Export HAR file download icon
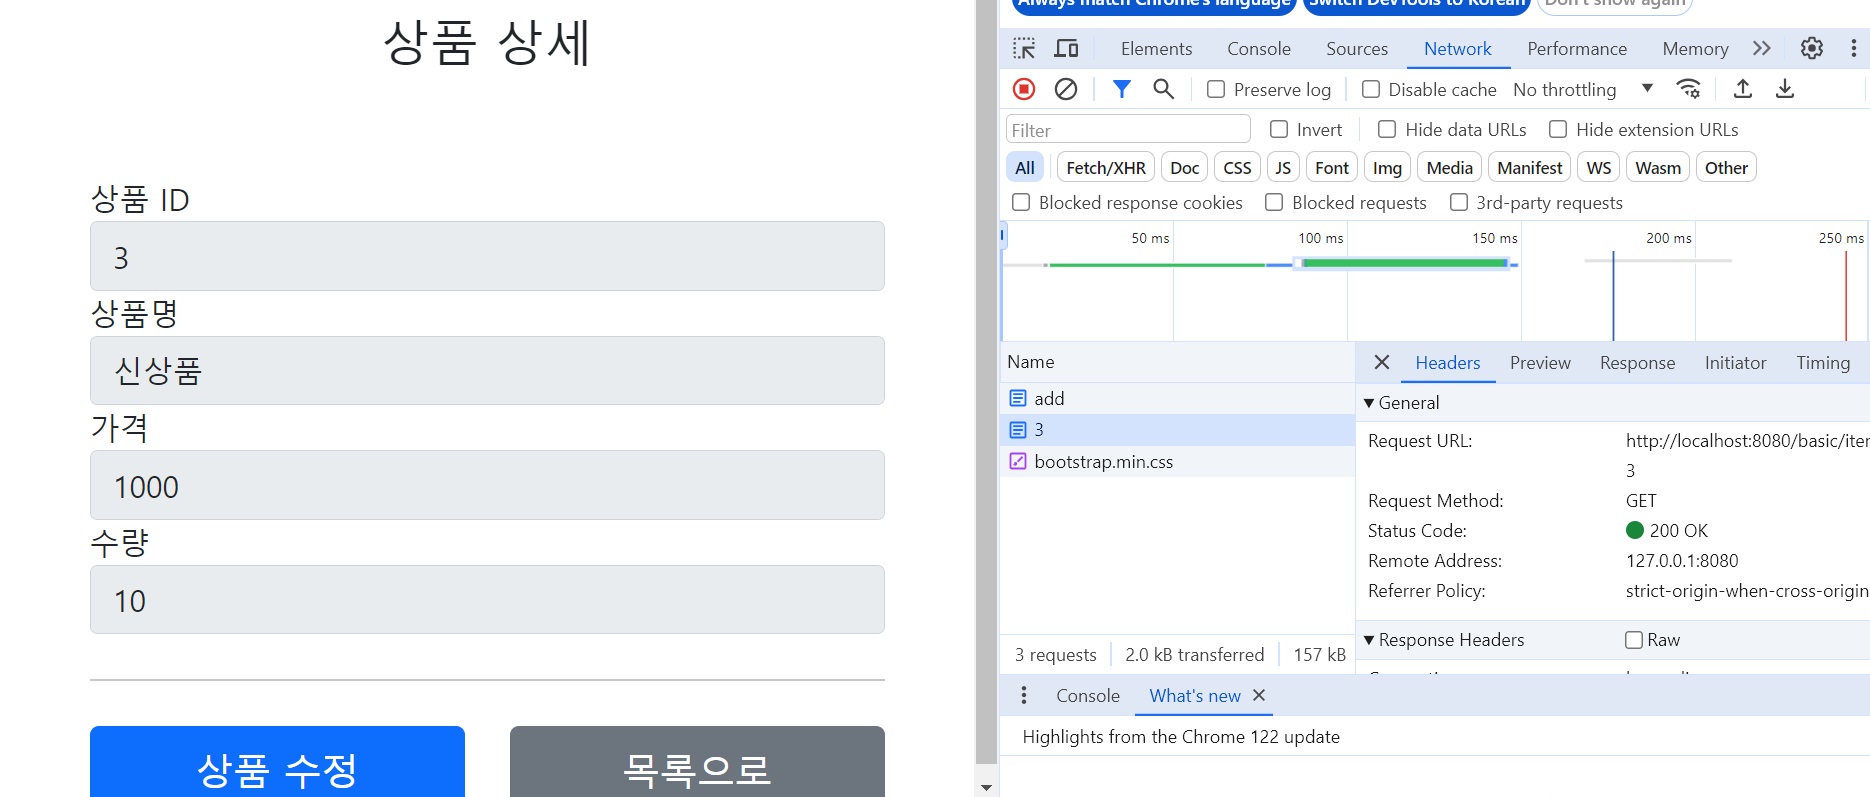This screenshot has width=1870, height=797. coord(1785,89)
